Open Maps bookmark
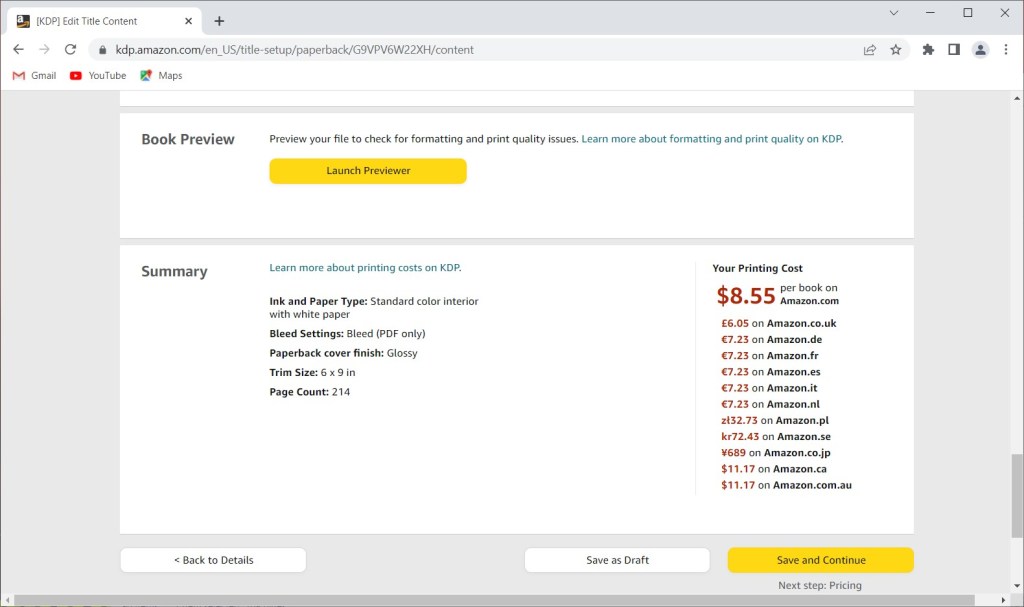The width and height of the screenshot is (1024, 607). tap(161, 75)
